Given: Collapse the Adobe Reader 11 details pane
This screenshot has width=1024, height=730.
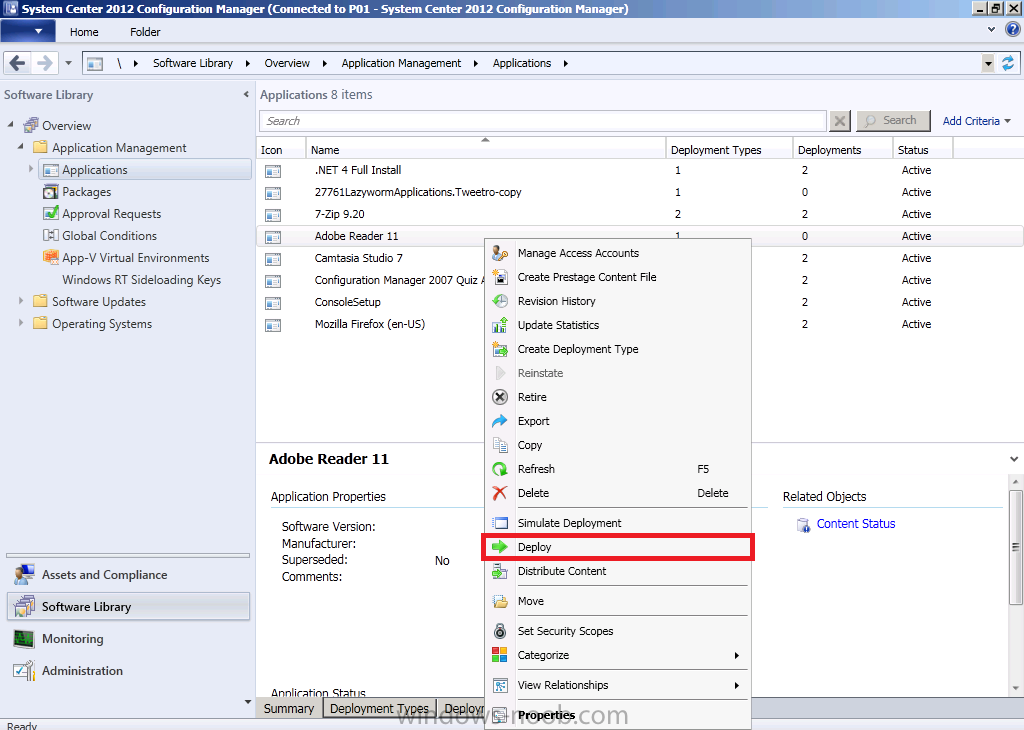Looking at the screenshot, I should [x=1014, y=460].
